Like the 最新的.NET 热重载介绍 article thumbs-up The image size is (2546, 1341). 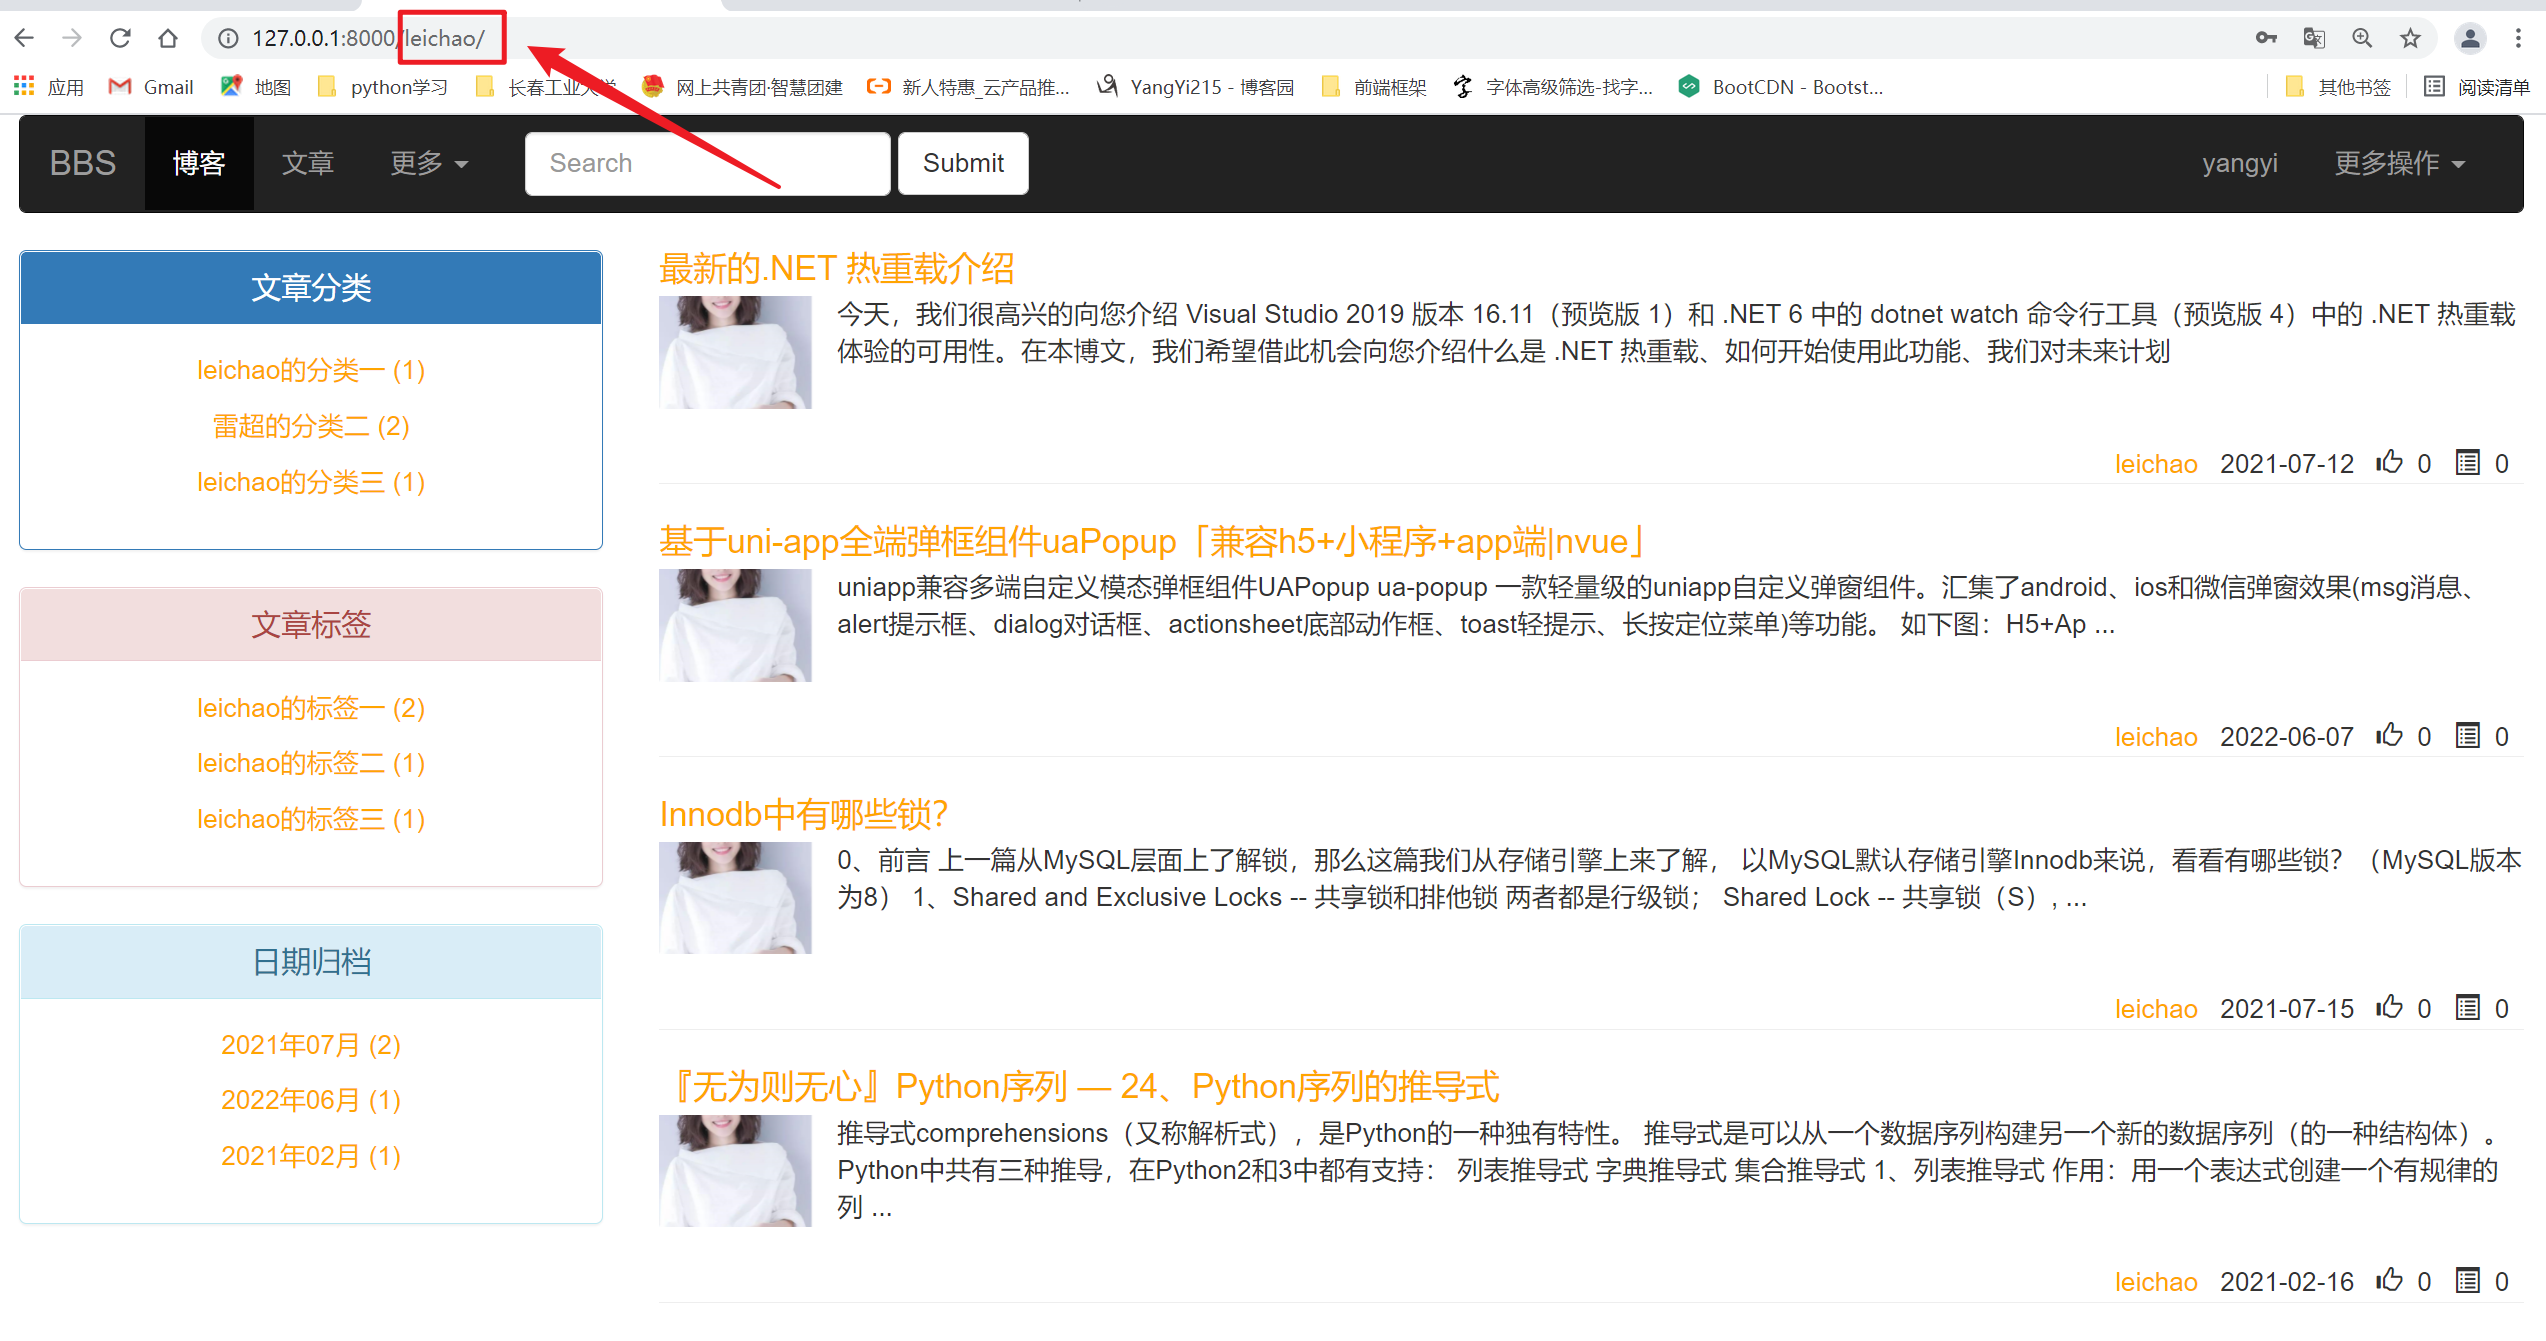pos(2390,462)
